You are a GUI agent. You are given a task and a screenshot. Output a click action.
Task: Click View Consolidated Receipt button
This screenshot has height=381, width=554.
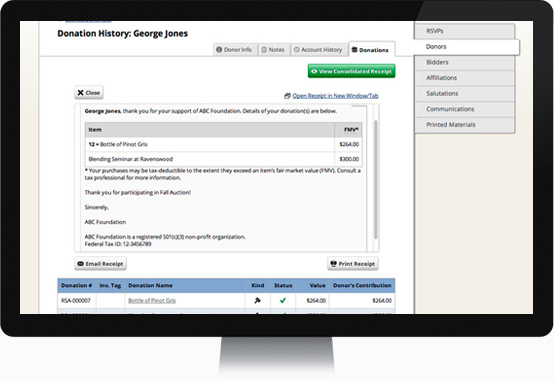click(x=352, y=71)
